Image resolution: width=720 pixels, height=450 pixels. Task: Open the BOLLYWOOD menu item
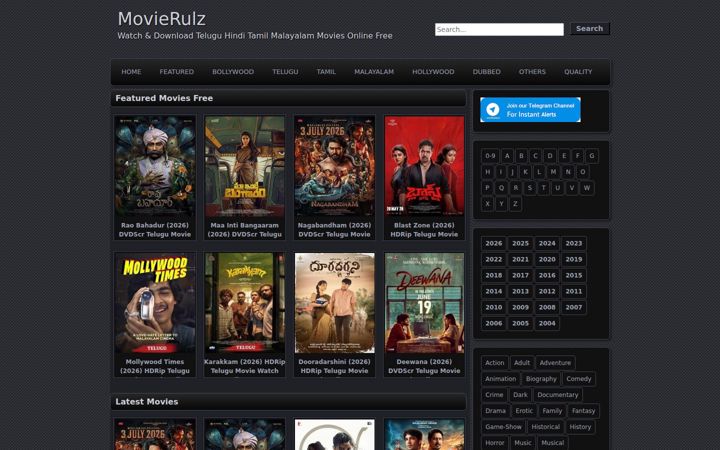[233, 72]
